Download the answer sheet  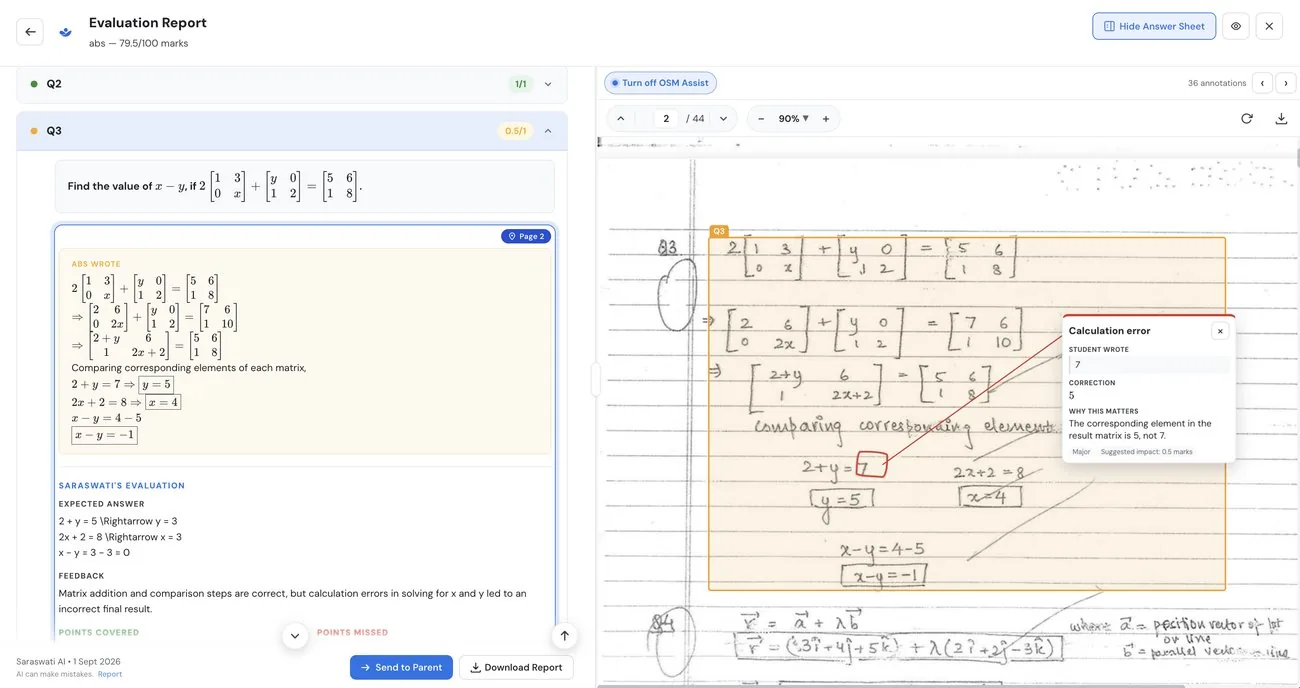click(1281, 118)
